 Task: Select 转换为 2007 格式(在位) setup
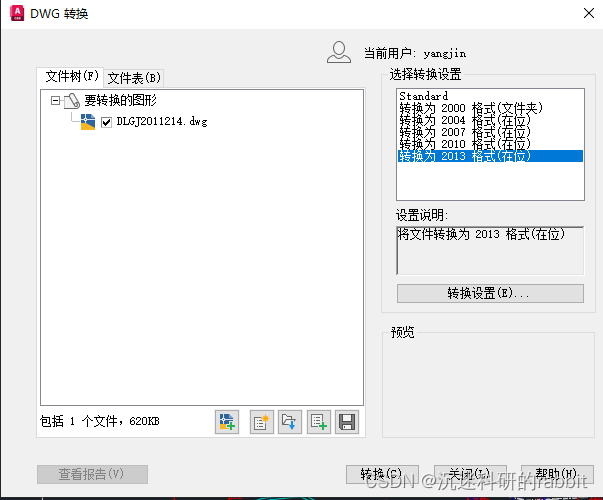click(490, 132)
